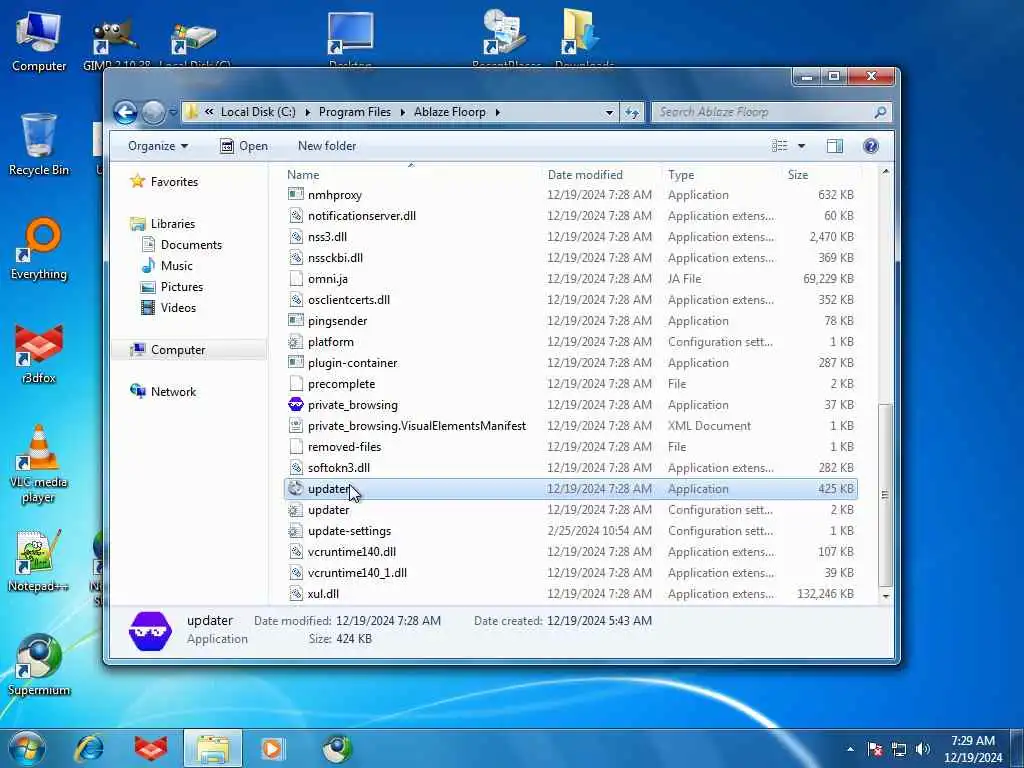
Task: Click the refresh button beside address bar
Action: 632,112
